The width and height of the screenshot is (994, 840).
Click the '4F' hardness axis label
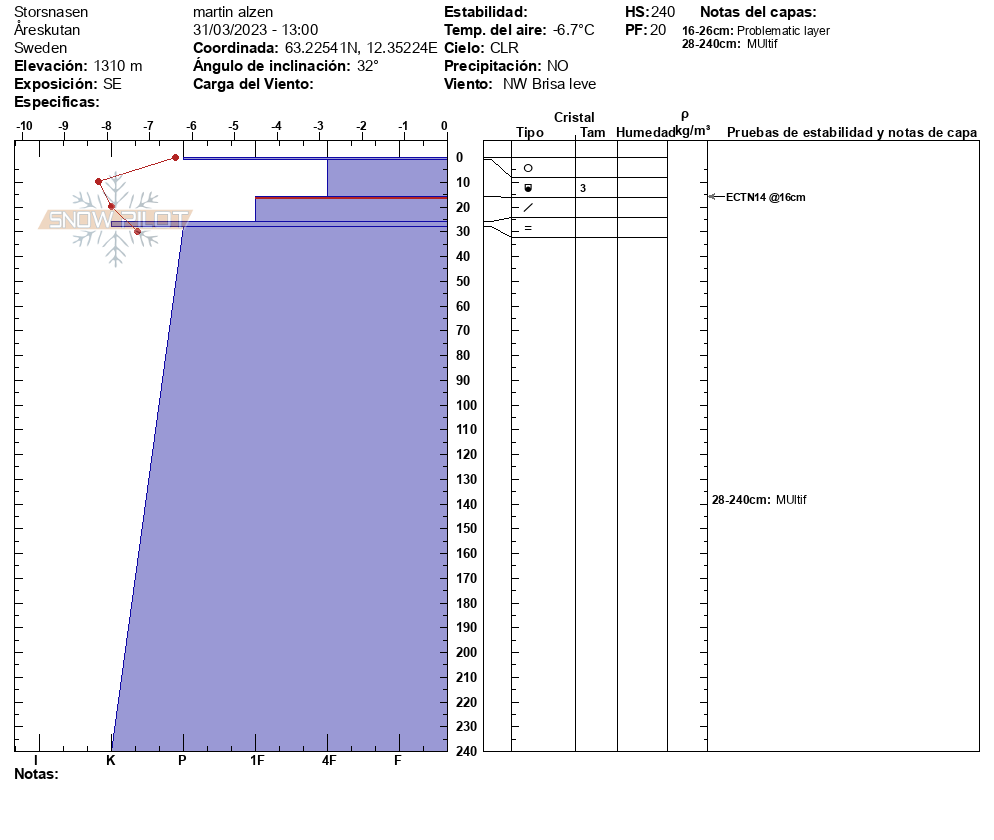click(328, 760)
